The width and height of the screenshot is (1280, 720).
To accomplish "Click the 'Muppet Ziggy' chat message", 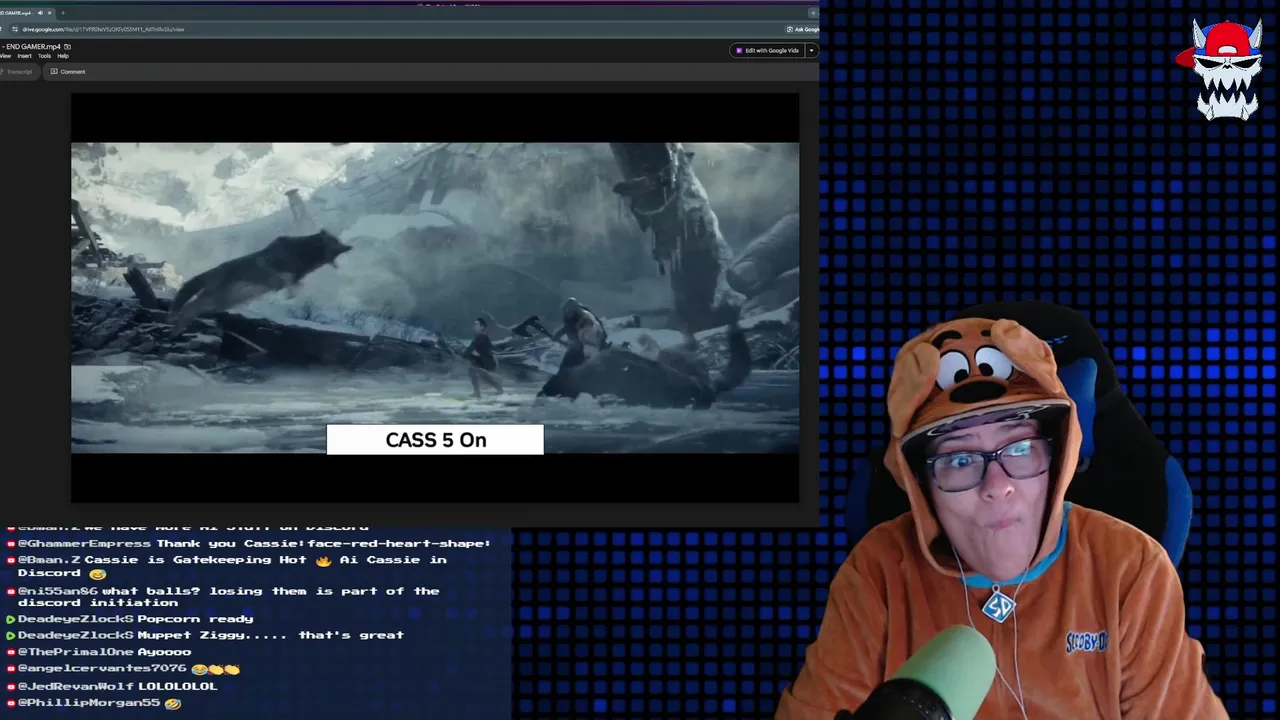I will click(x=204, y=635).
